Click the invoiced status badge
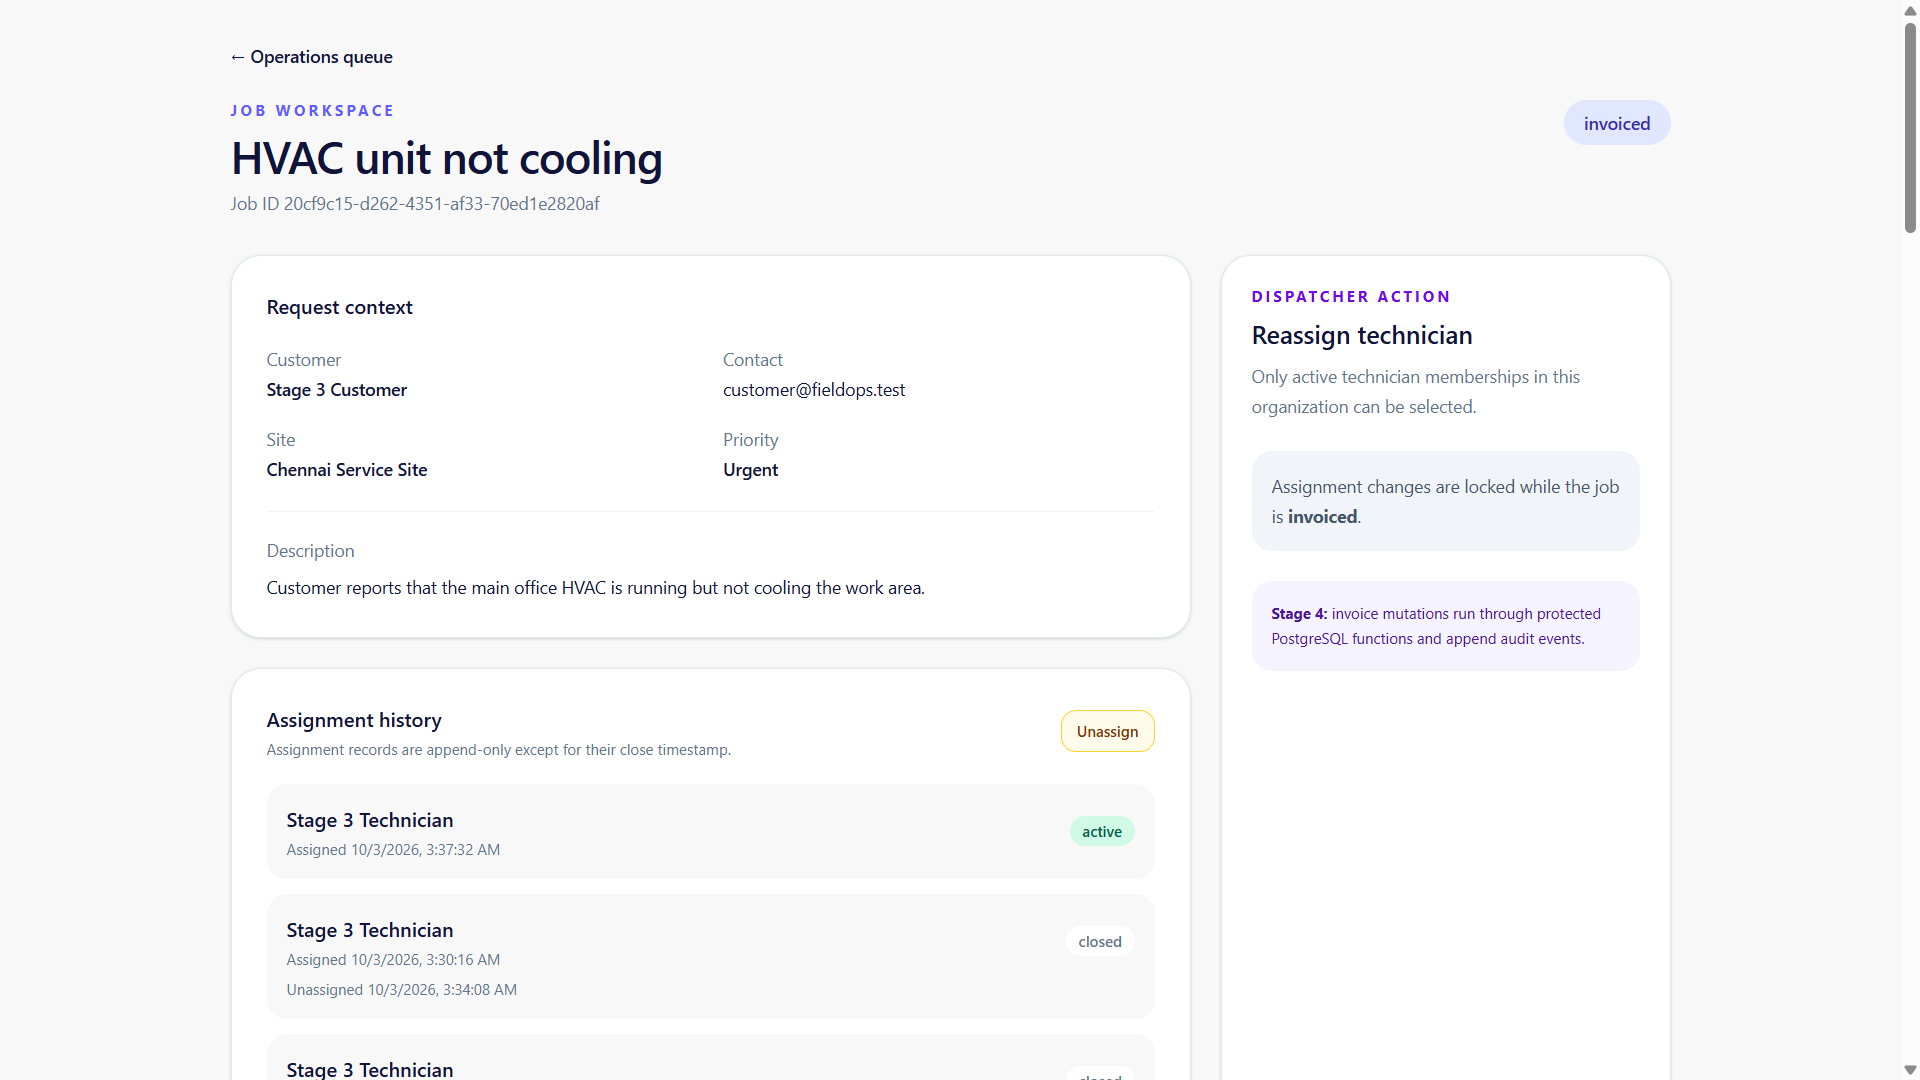 (1616, 123)
